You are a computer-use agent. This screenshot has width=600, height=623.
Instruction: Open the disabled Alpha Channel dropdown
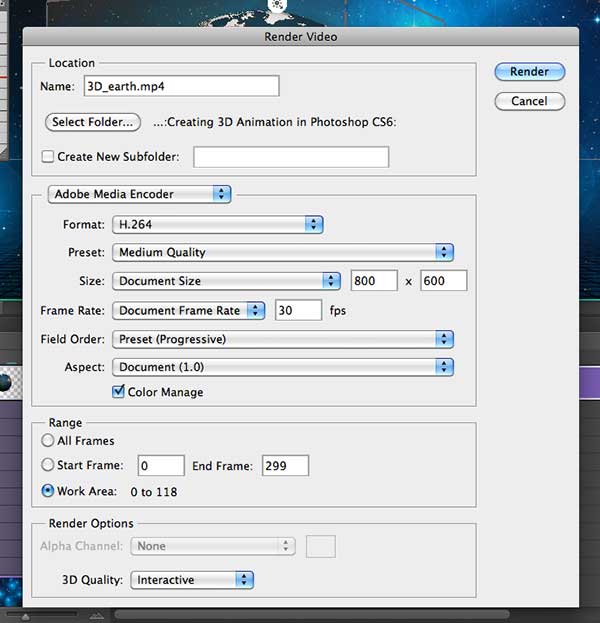pyautogui.click(x=213, y=546)
